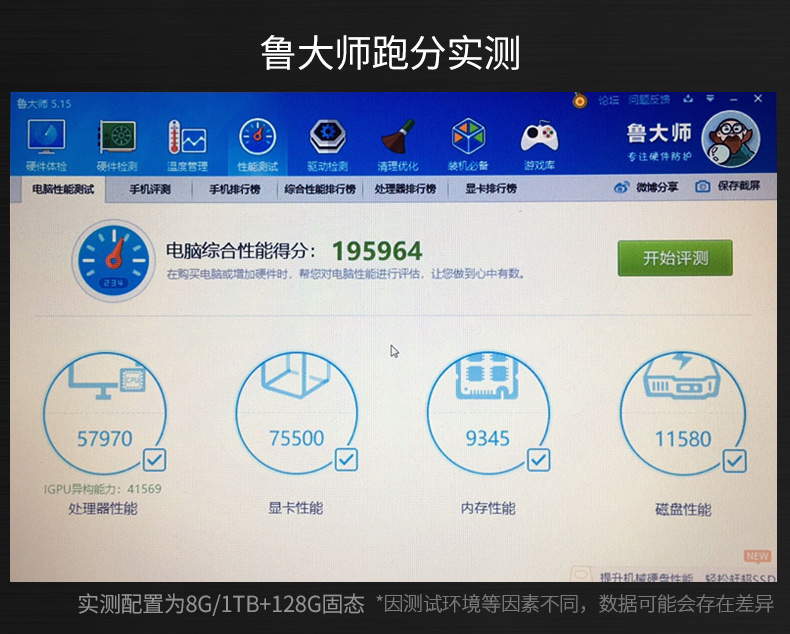Click the 内存性能 label
The image size is (790, 634).
[x=488, y=509]
